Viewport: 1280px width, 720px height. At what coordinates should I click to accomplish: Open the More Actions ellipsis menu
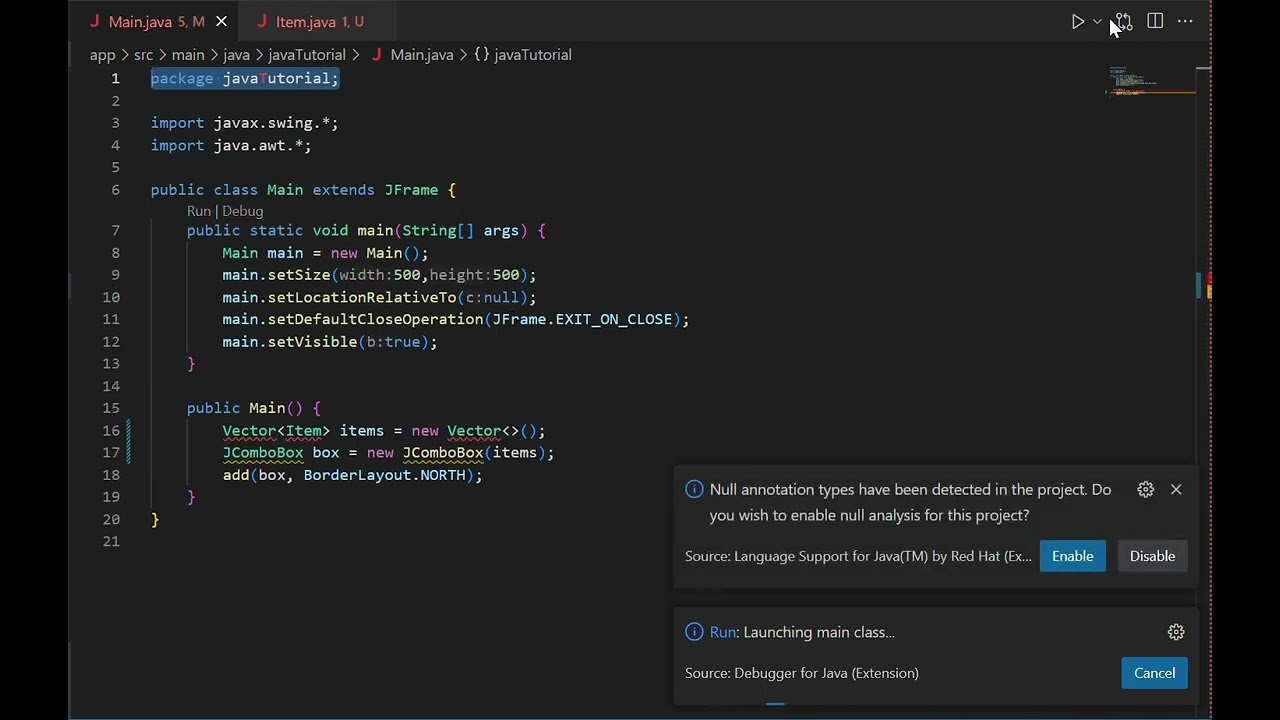click(x=1185, y=21)
